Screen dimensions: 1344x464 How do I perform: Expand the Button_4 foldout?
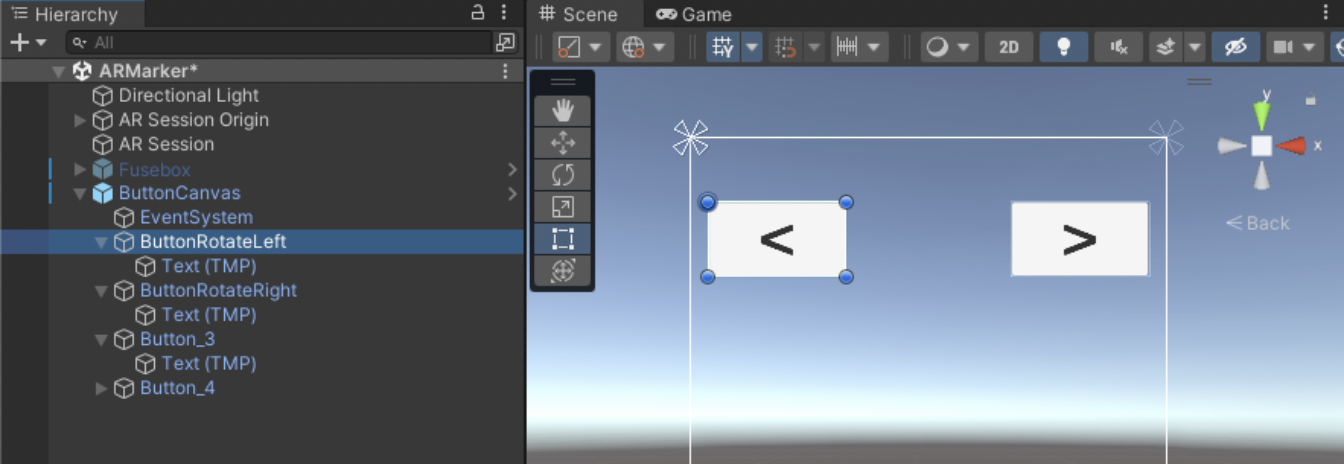101,388
